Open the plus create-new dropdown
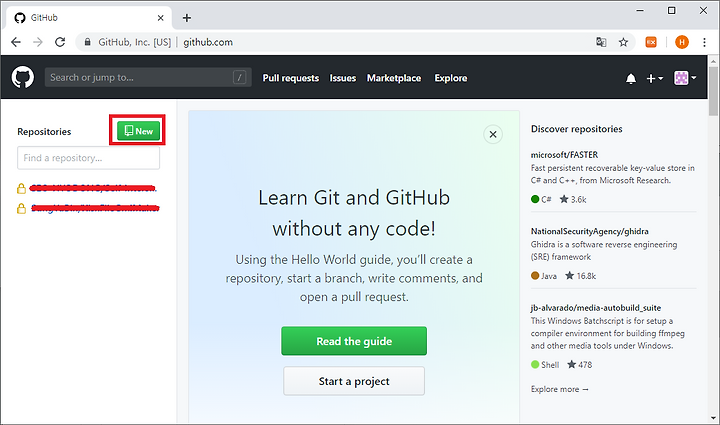 point(654,78)
